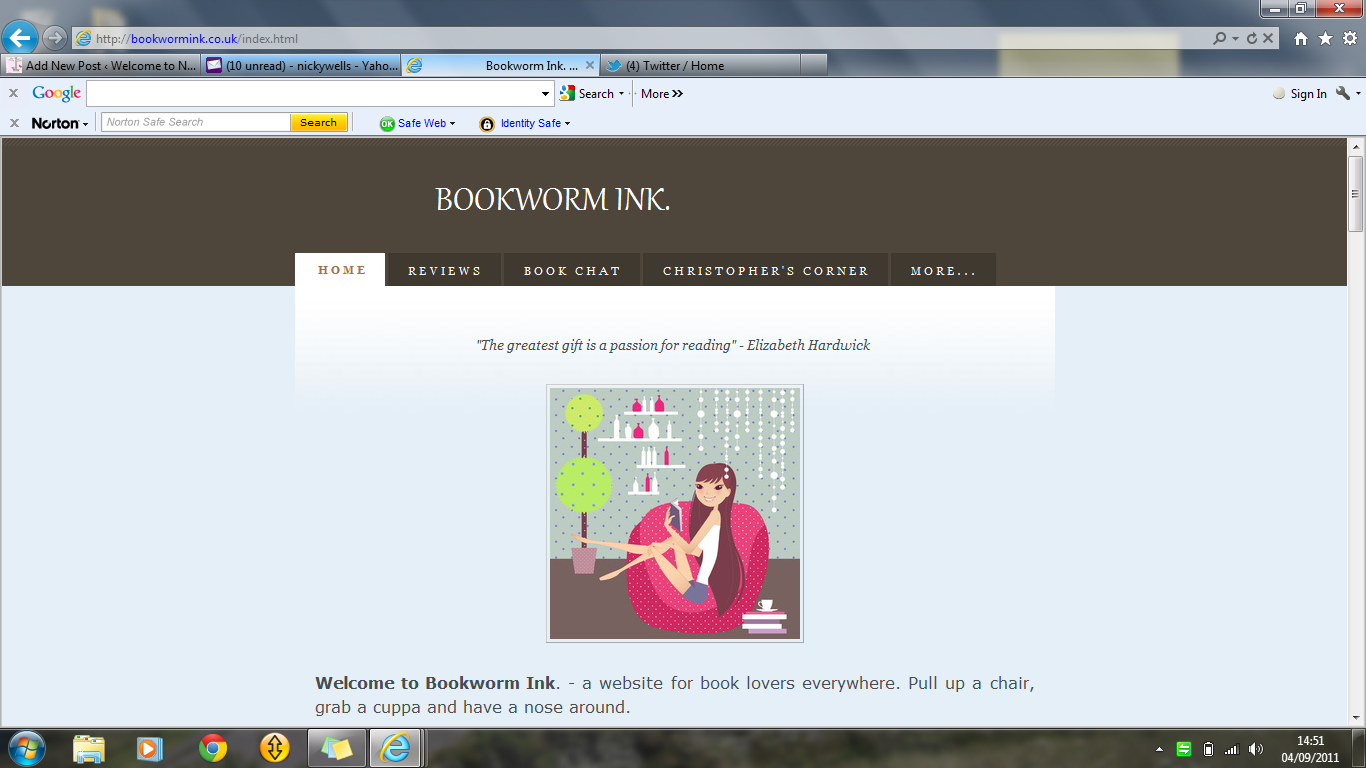Click the Google toolbar wrench settings icon

point(1343,93)
